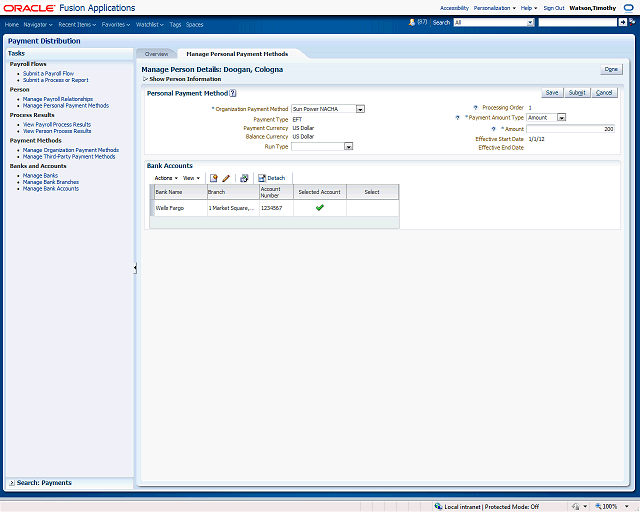Click the Create bank account icon
This screenshot has height=512, width=640.
[x=214, y=178]
